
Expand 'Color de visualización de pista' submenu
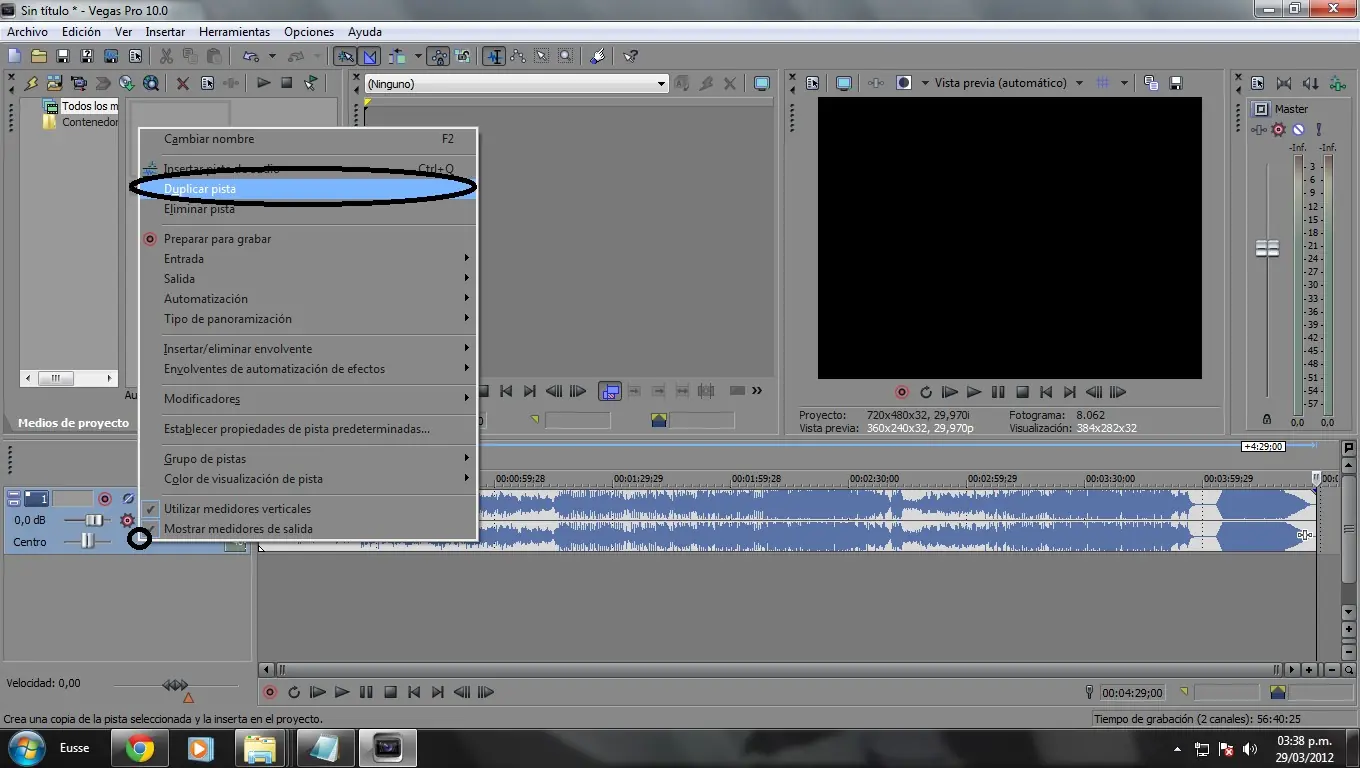[x=307, y=479]
